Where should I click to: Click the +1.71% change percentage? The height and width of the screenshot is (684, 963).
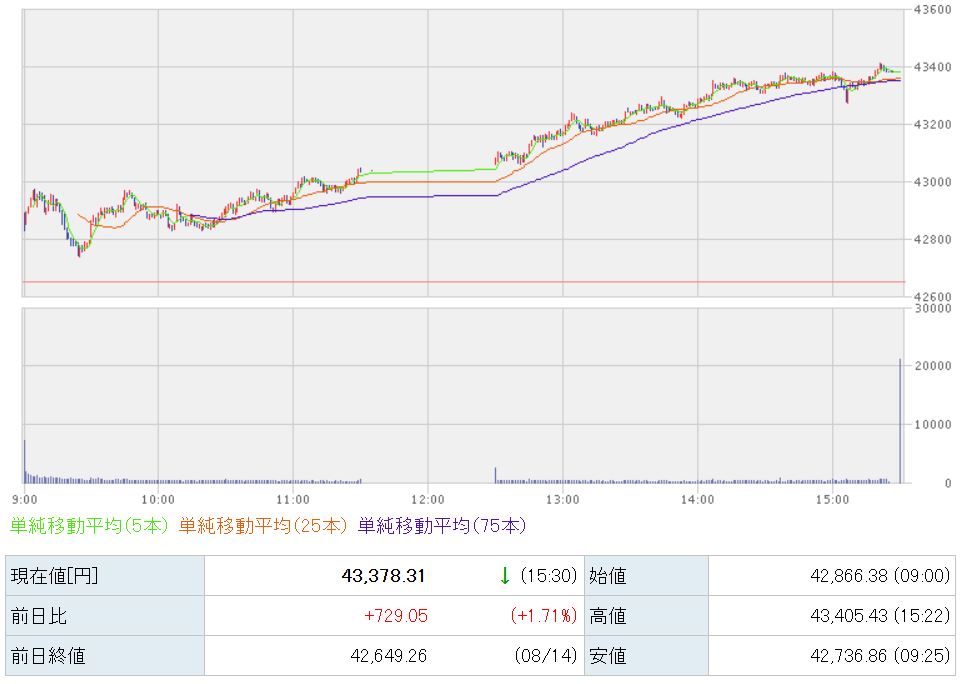544,616
